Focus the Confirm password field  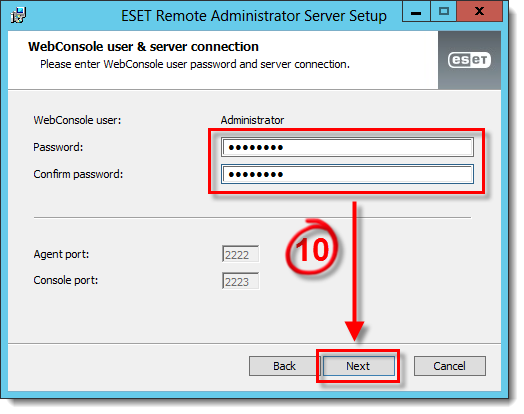tap(347, 174)
